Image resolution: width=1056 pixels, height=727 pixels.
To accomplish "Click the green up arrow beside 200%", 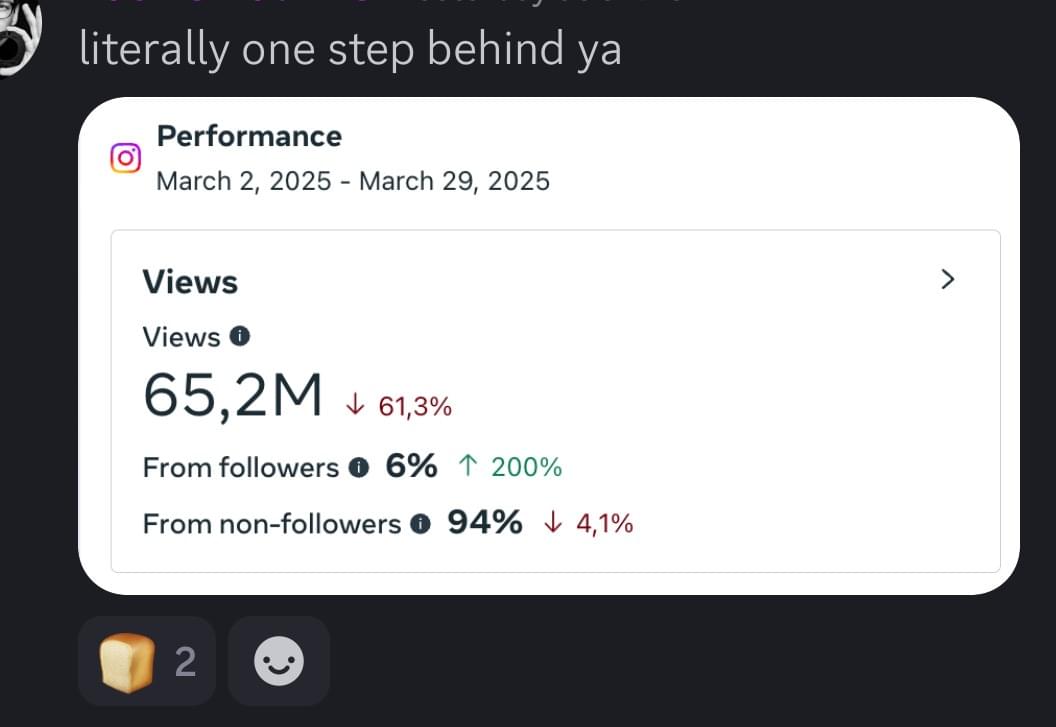I will [x=467, y=466].
